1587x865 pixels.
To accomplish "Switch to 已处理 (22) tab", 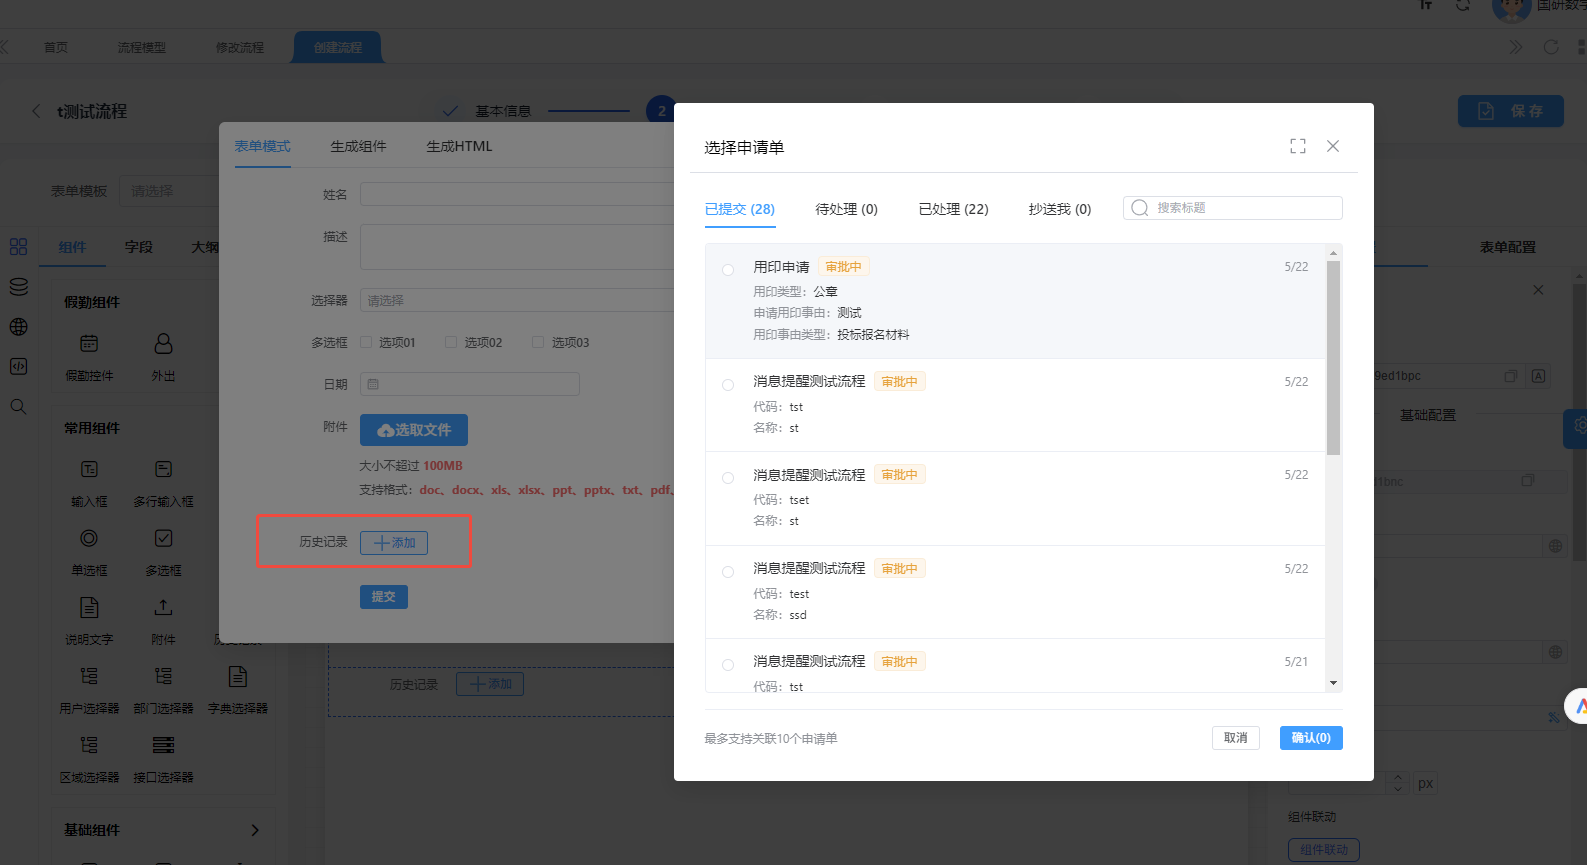I will pyautogui.click(x=953, y=209).
